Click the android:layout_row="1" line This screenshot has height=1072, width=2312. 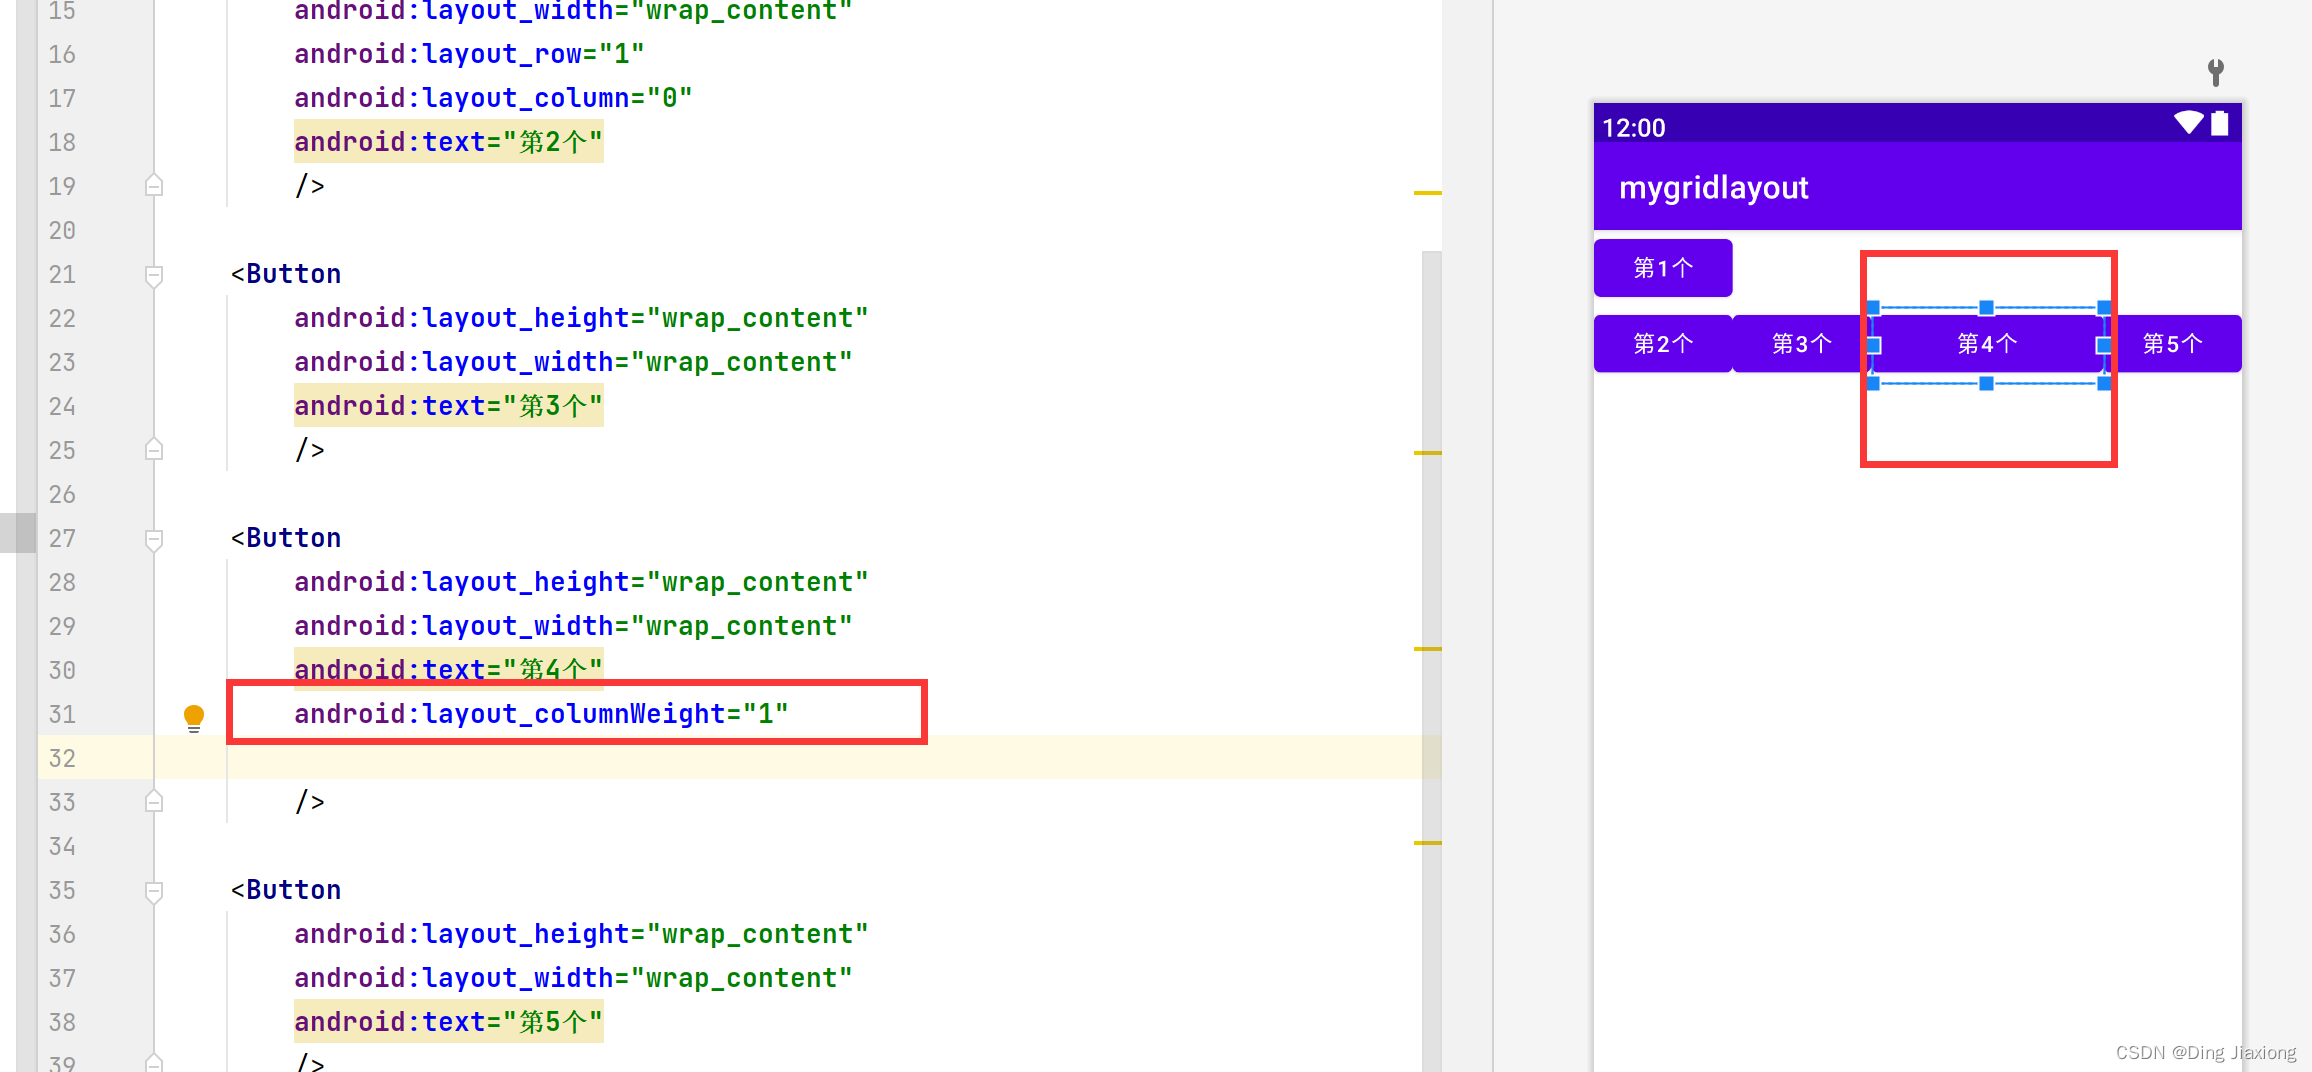(x=469, y=54)
